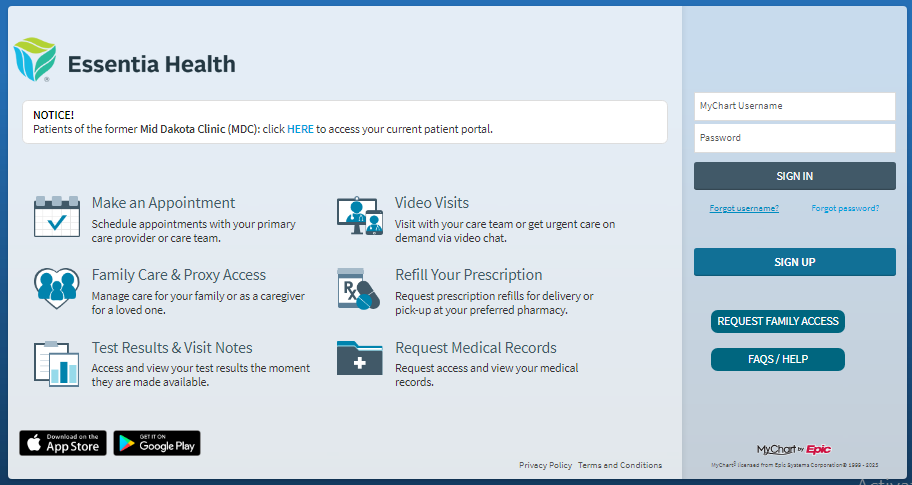
Task: Click the Test Results & Visit Notes heading
Action: (172, 348)
